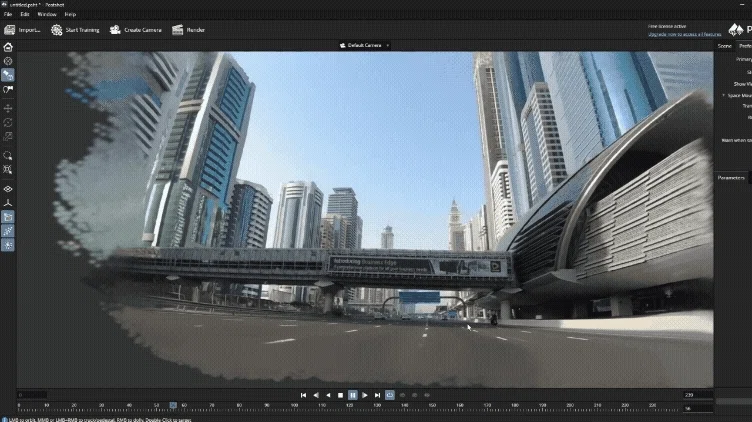
Task: Click the Render toolbar button
Action: (188, 30)
